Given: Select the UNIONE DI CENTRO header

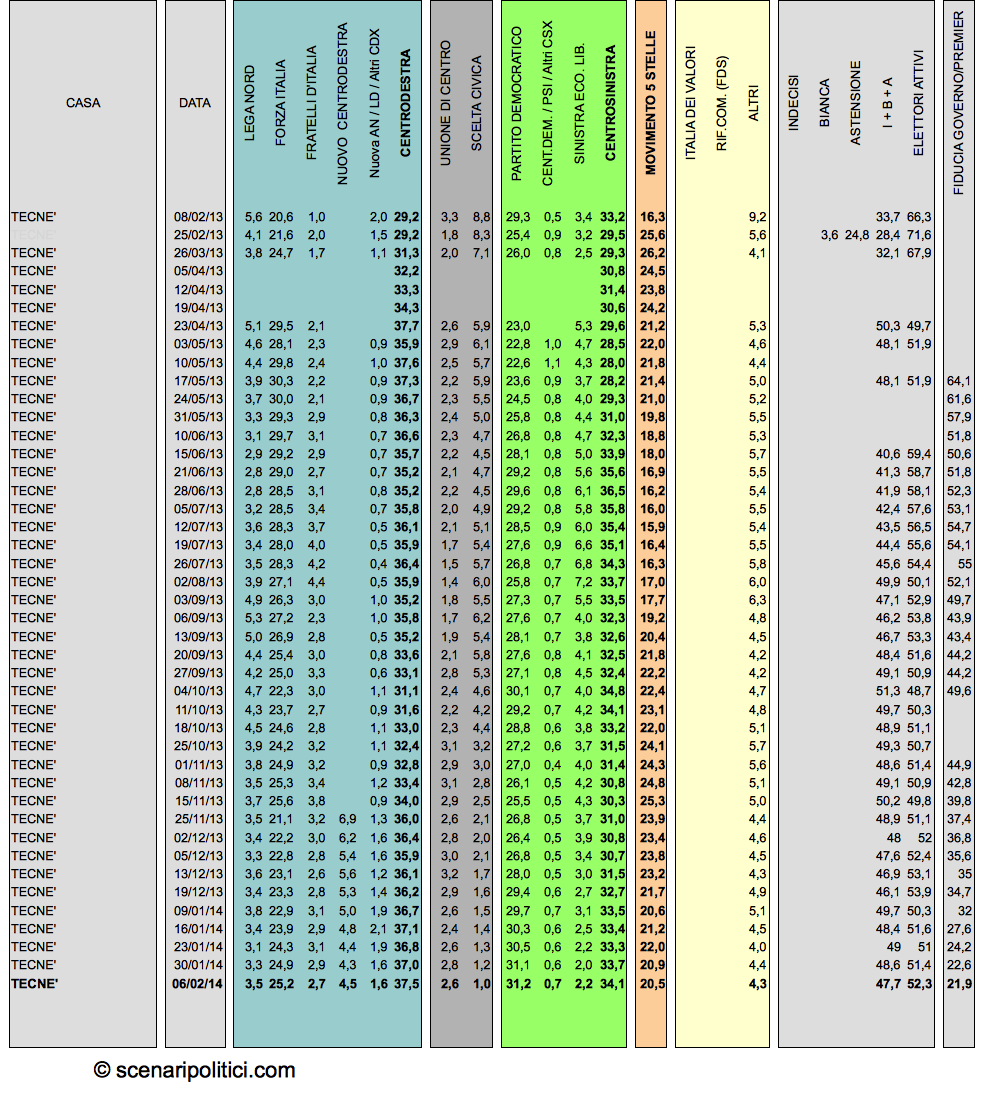Looking at the screenshot, I should [x=445, y=103].
